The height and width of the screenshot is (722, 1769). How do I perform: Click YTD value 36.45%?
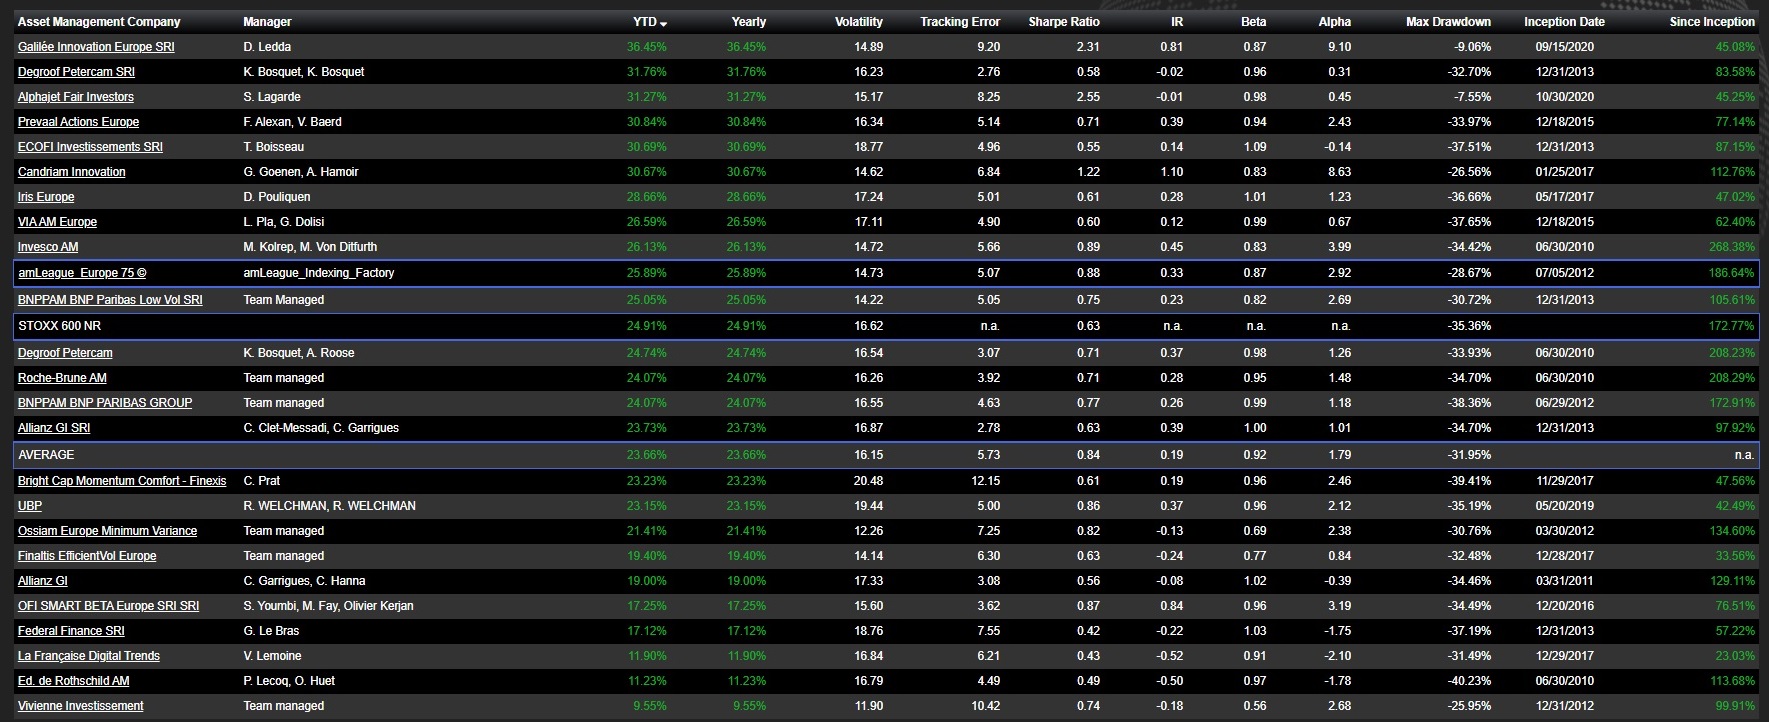pos(646,47)
